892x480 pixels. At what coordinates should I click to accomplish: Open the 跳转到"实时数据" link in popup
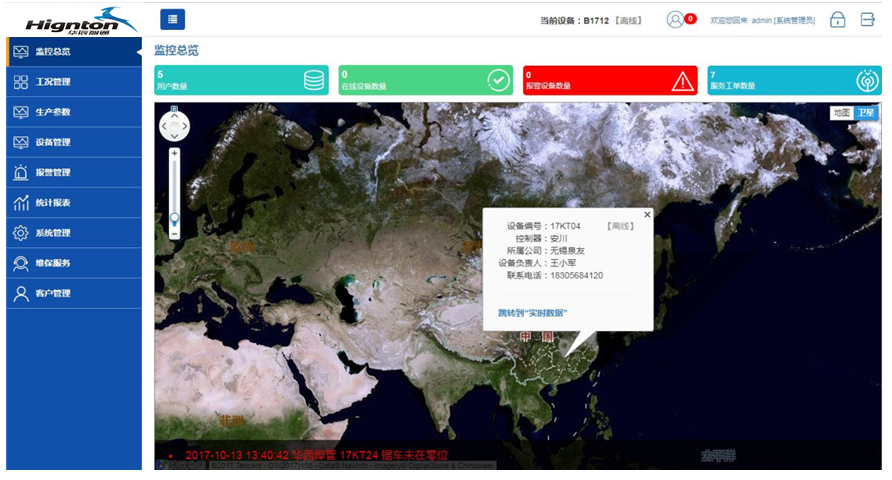[533, 313]
